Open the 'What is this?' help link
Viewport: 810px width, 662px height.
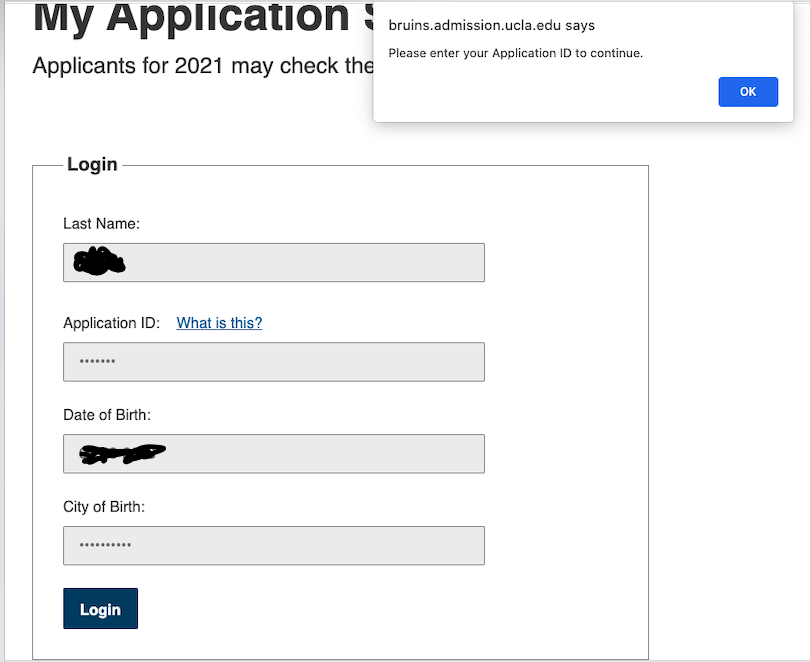tap(219, 323)
